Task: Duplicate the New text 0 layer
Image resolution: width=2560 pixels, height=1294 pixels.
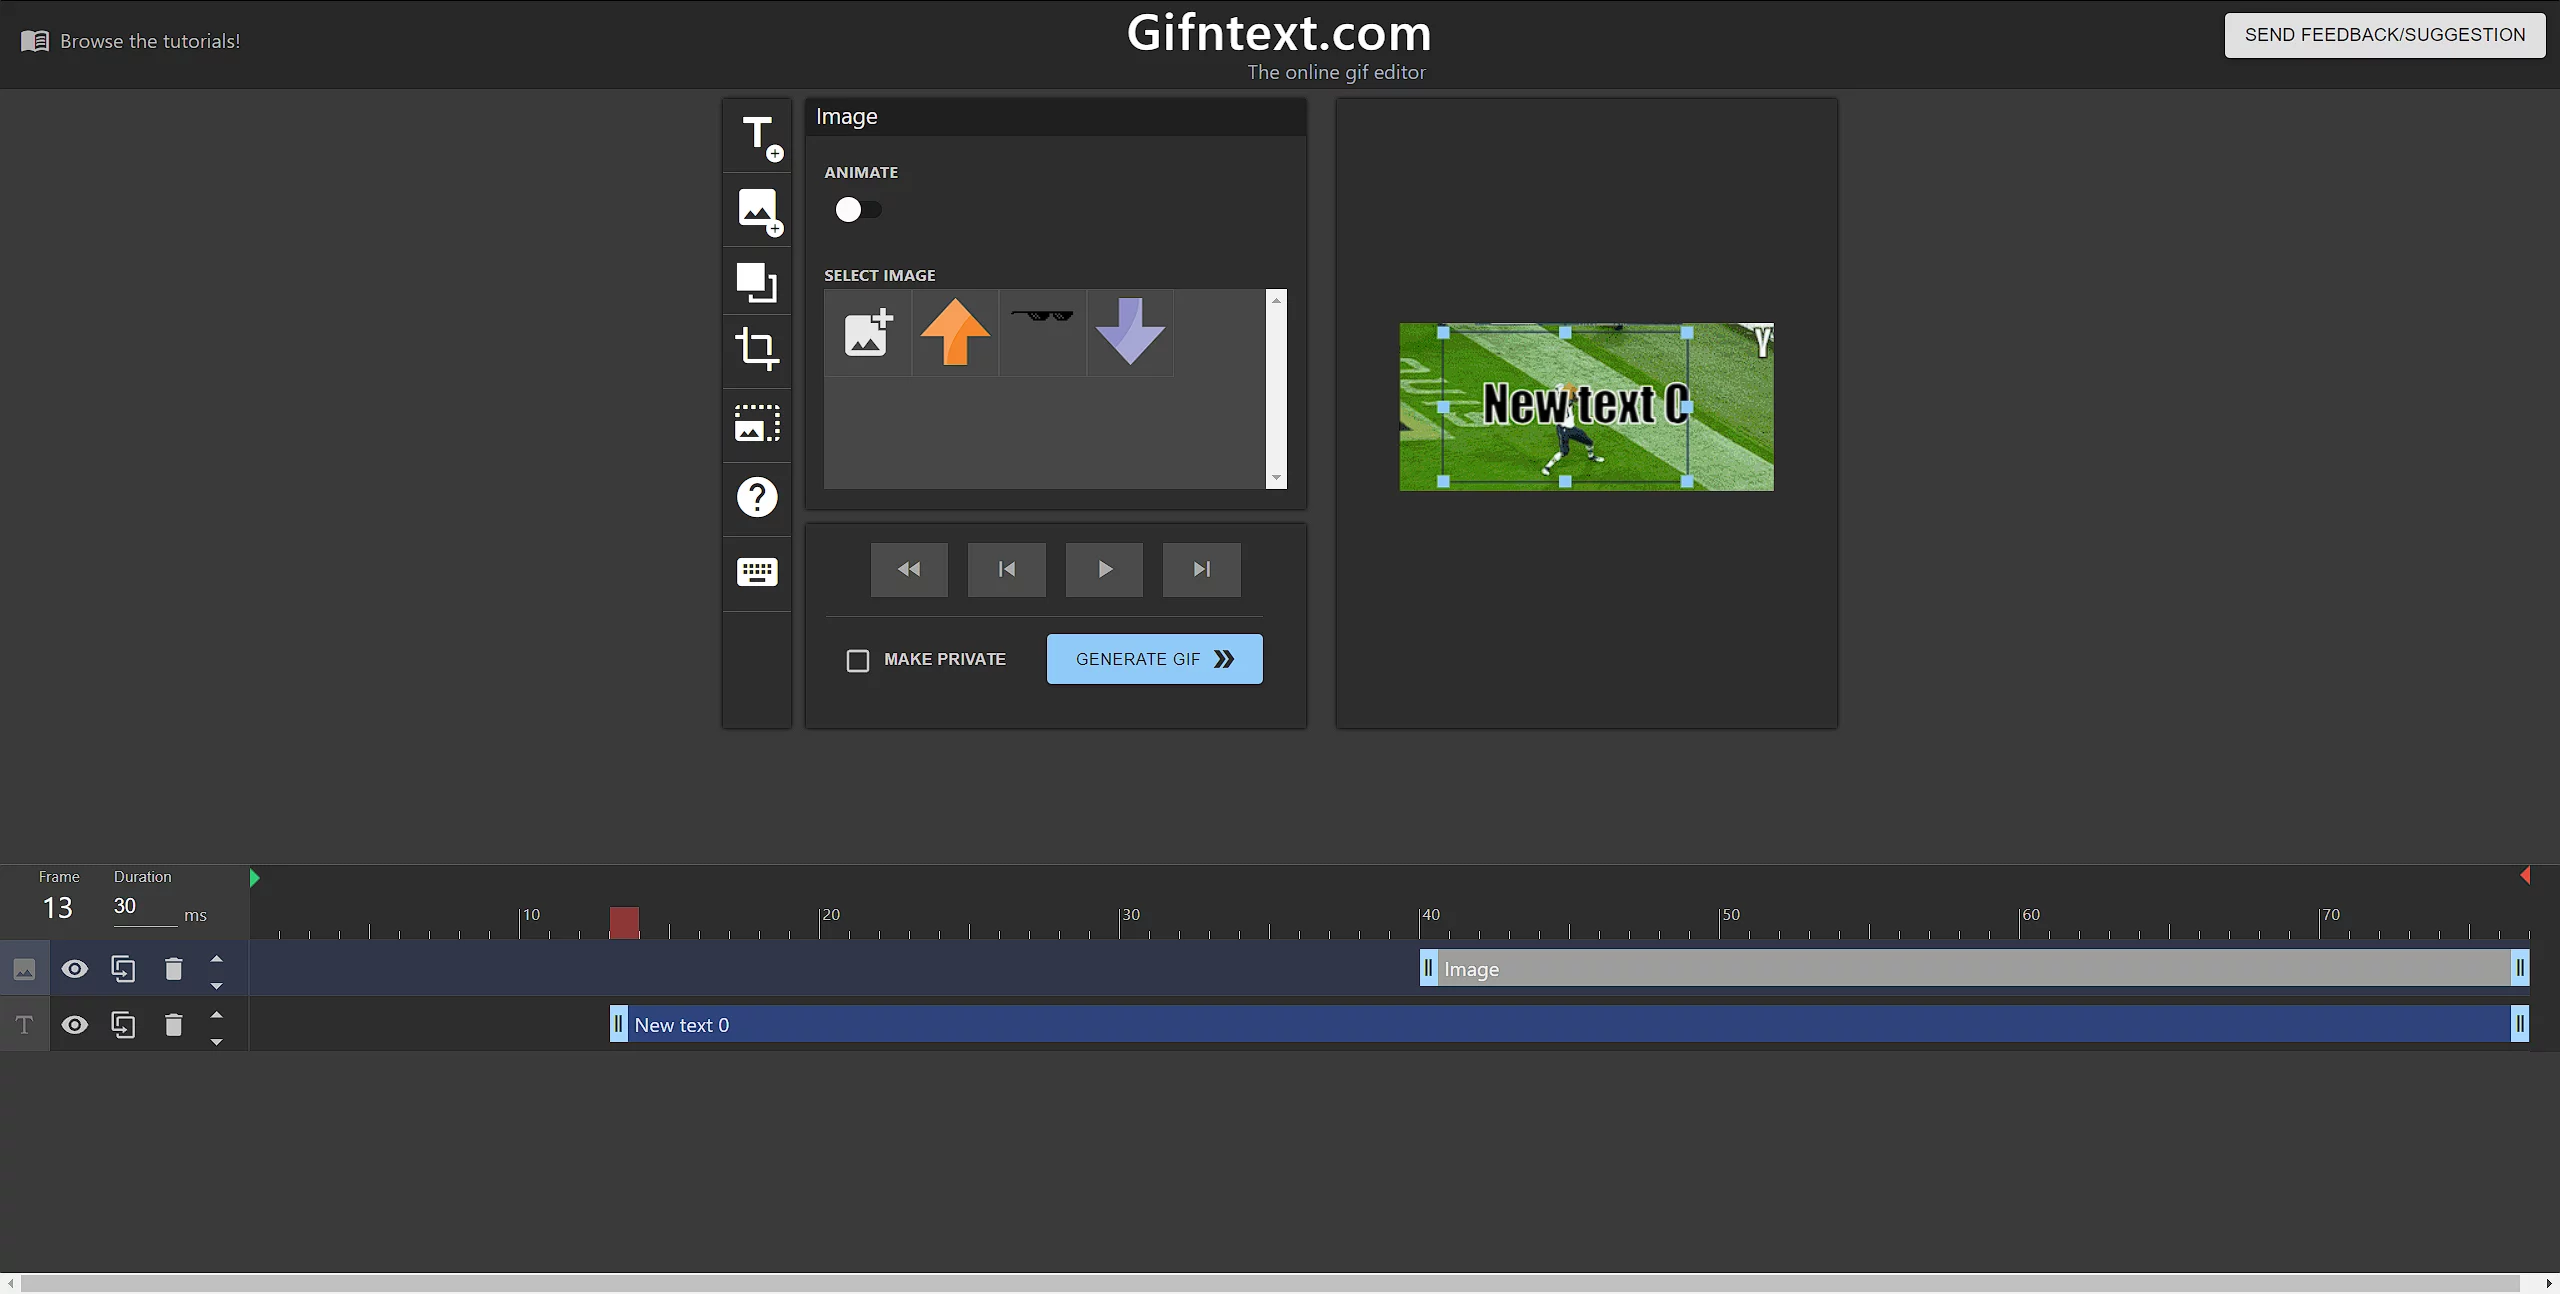Action: coord(123,1025)
